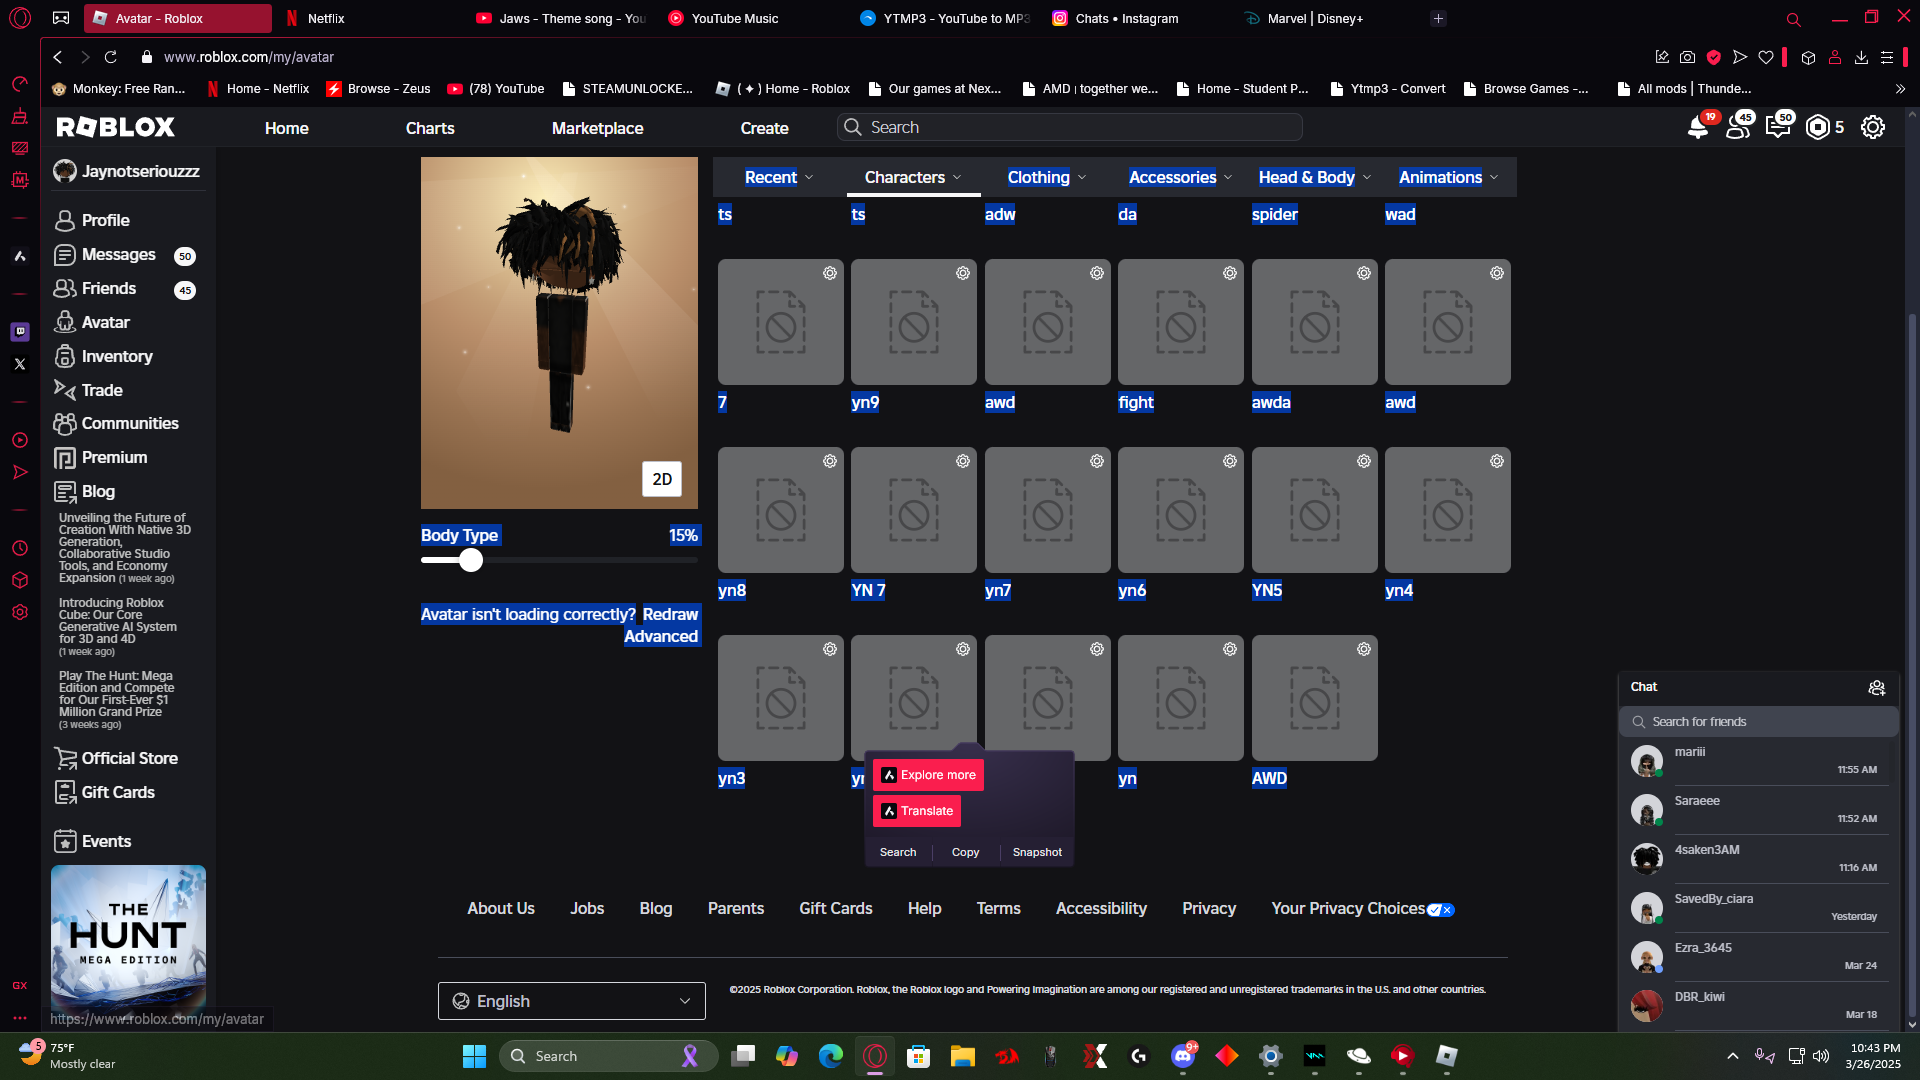
Task: Click the Search for friends field
Action: (x=1760, y=722)
